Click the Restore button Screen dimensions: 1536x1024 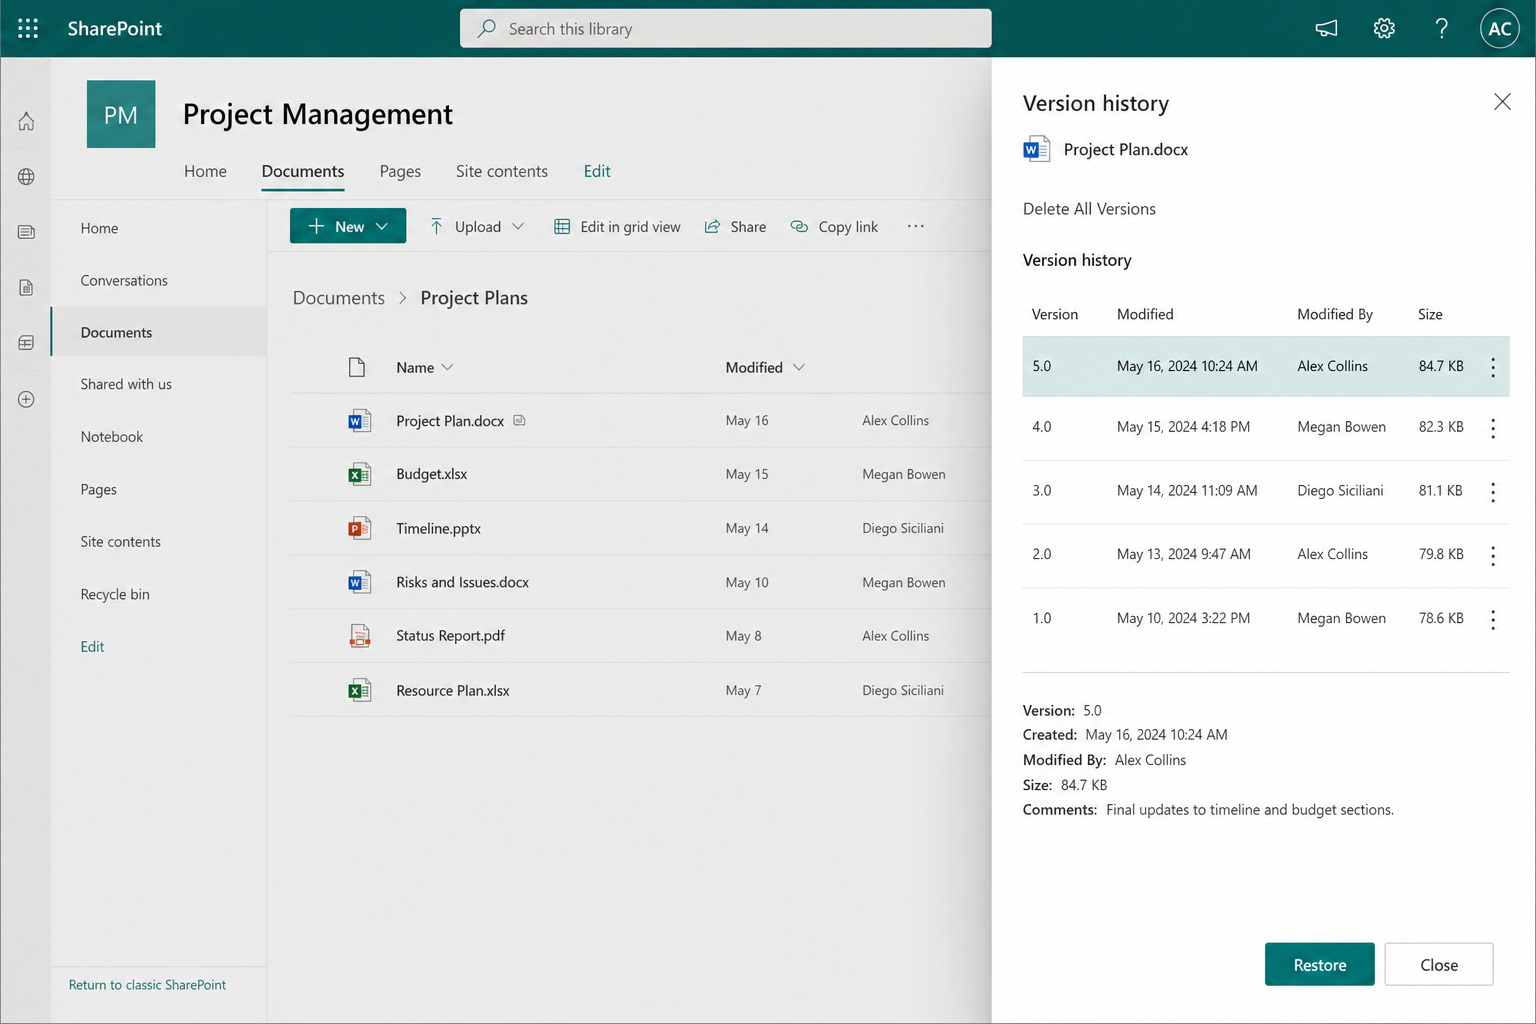(x=1319, y=964)
